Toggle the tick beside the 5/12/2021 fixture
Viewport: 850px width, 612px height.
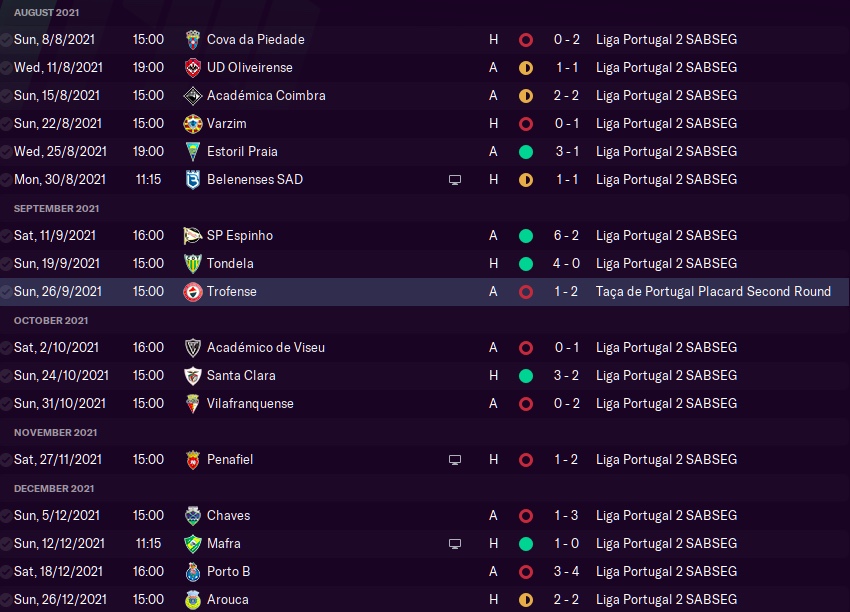(x=7, y=516)
